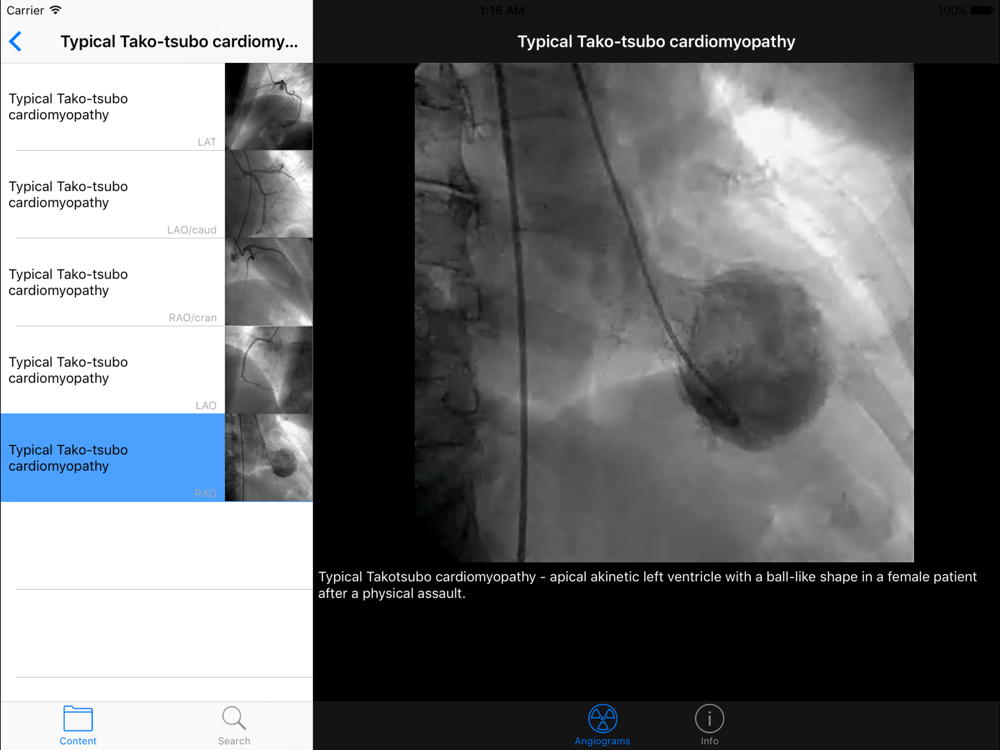
Task: Select the Angiograms radiation icon
Action: point(602,719)
